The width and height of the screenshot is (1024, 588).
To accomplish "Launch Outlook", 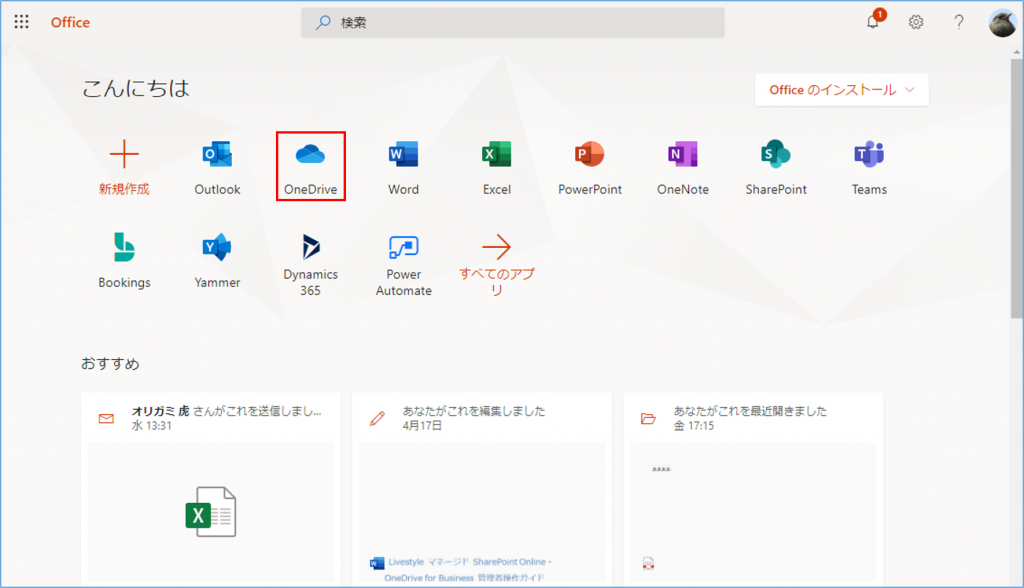I will pos(217,168).
